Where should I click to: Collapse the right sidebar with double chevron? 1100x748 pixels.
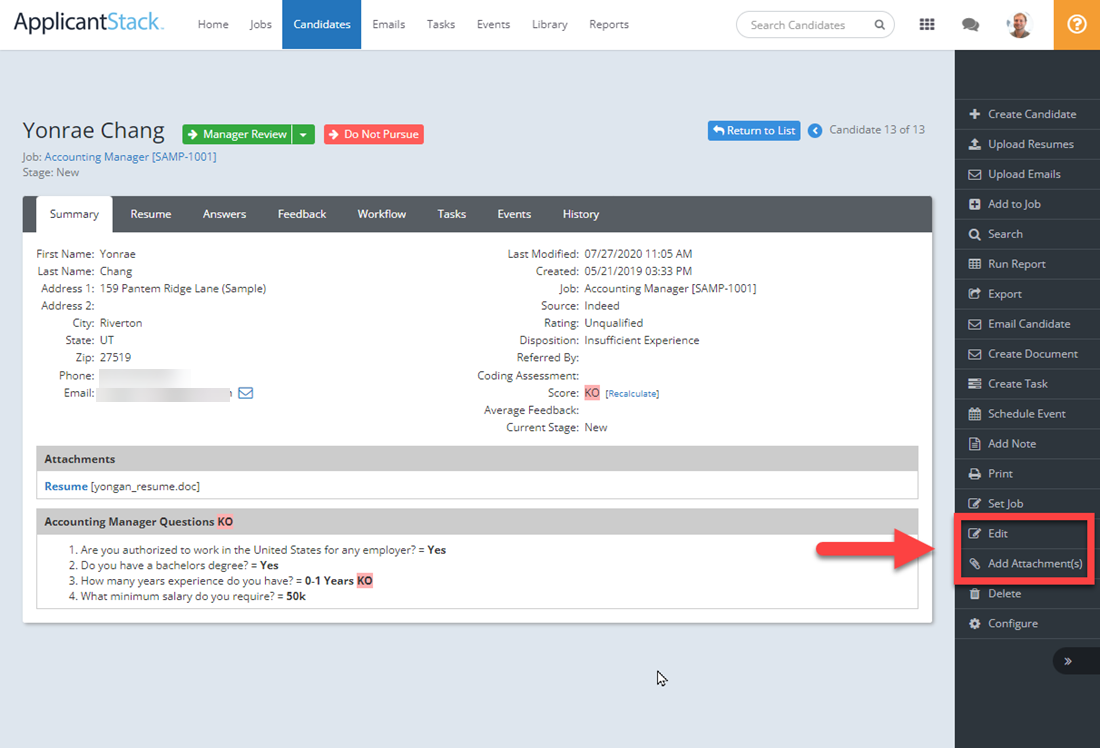[1068, 661]
